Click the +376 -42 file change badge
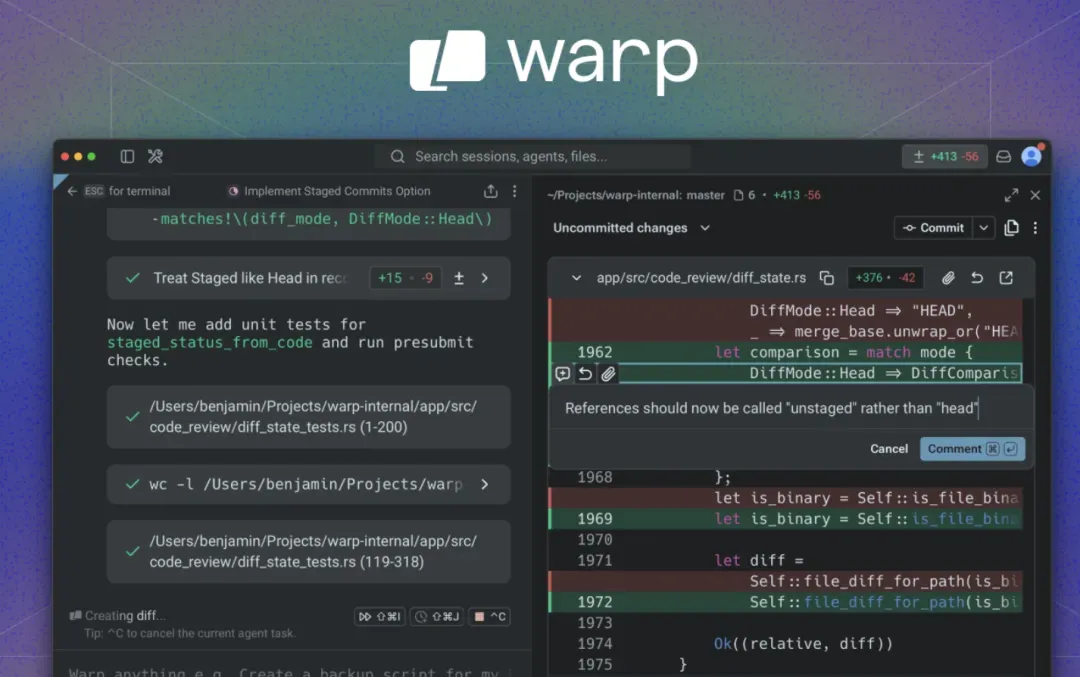This screenshot has width=1080, height=677. coord(885,278)
